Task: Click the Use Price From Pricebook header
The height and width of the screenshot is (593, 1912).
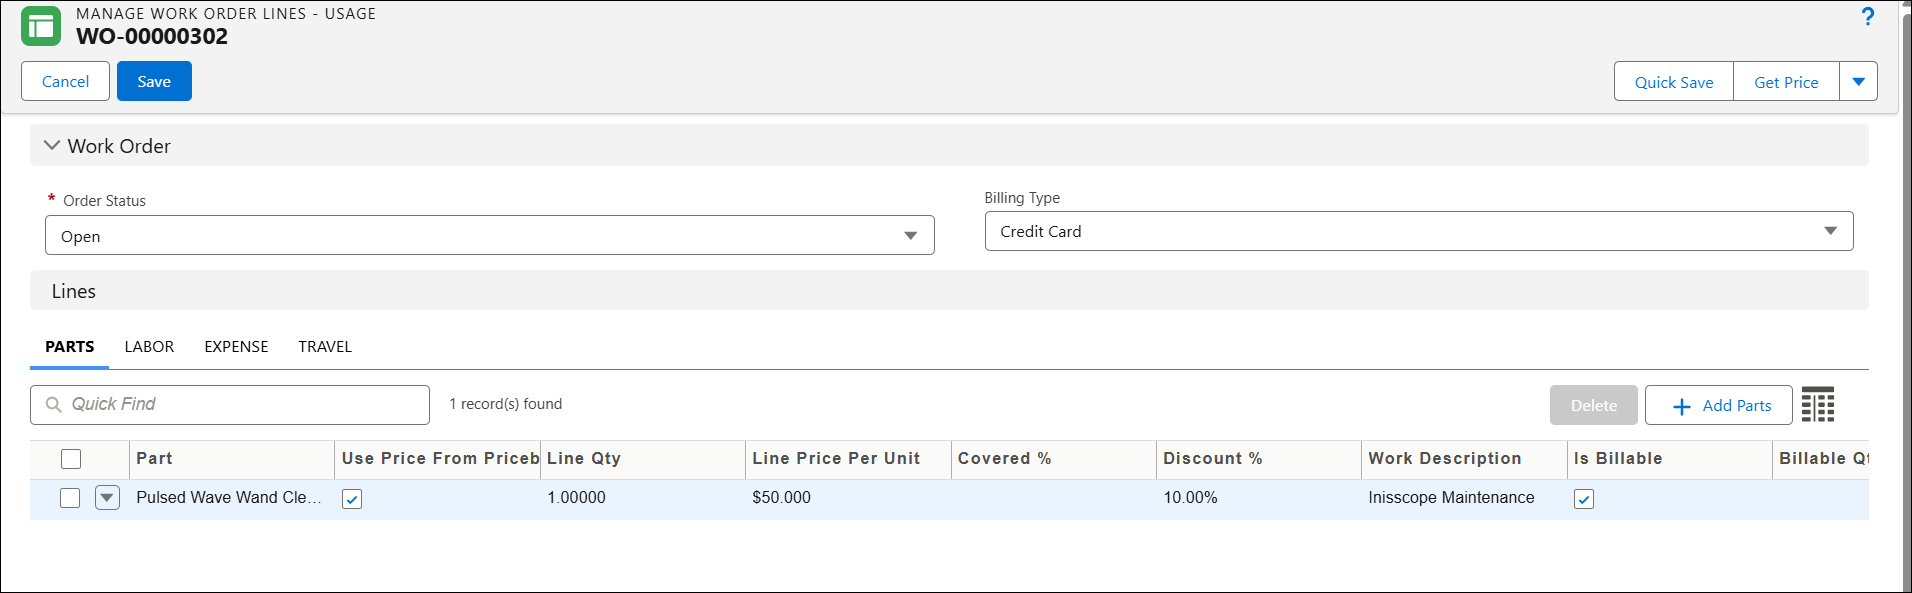Action: [x=438, y=459]
